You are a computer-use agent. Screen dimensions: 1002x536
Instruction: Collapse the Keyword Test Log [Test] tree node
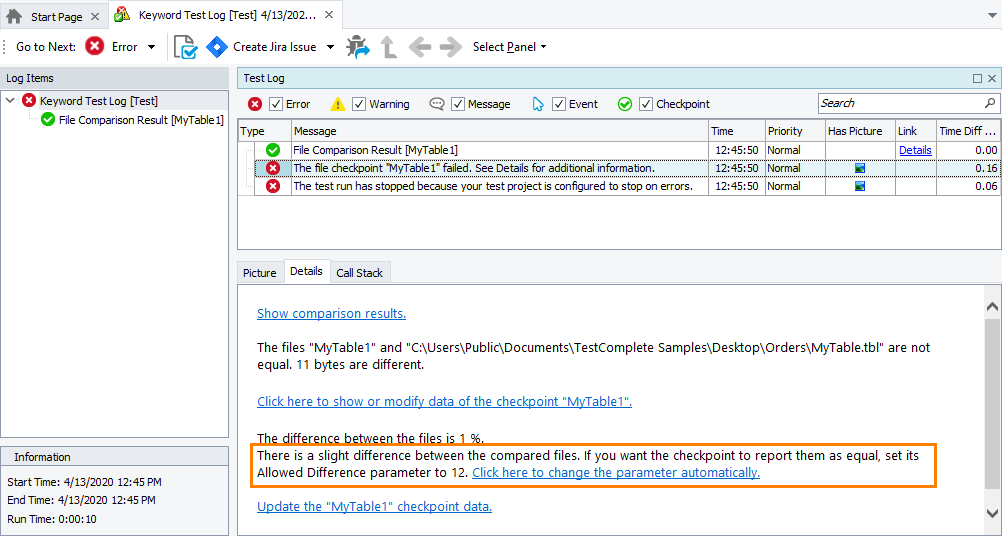(x=11, y=101)
